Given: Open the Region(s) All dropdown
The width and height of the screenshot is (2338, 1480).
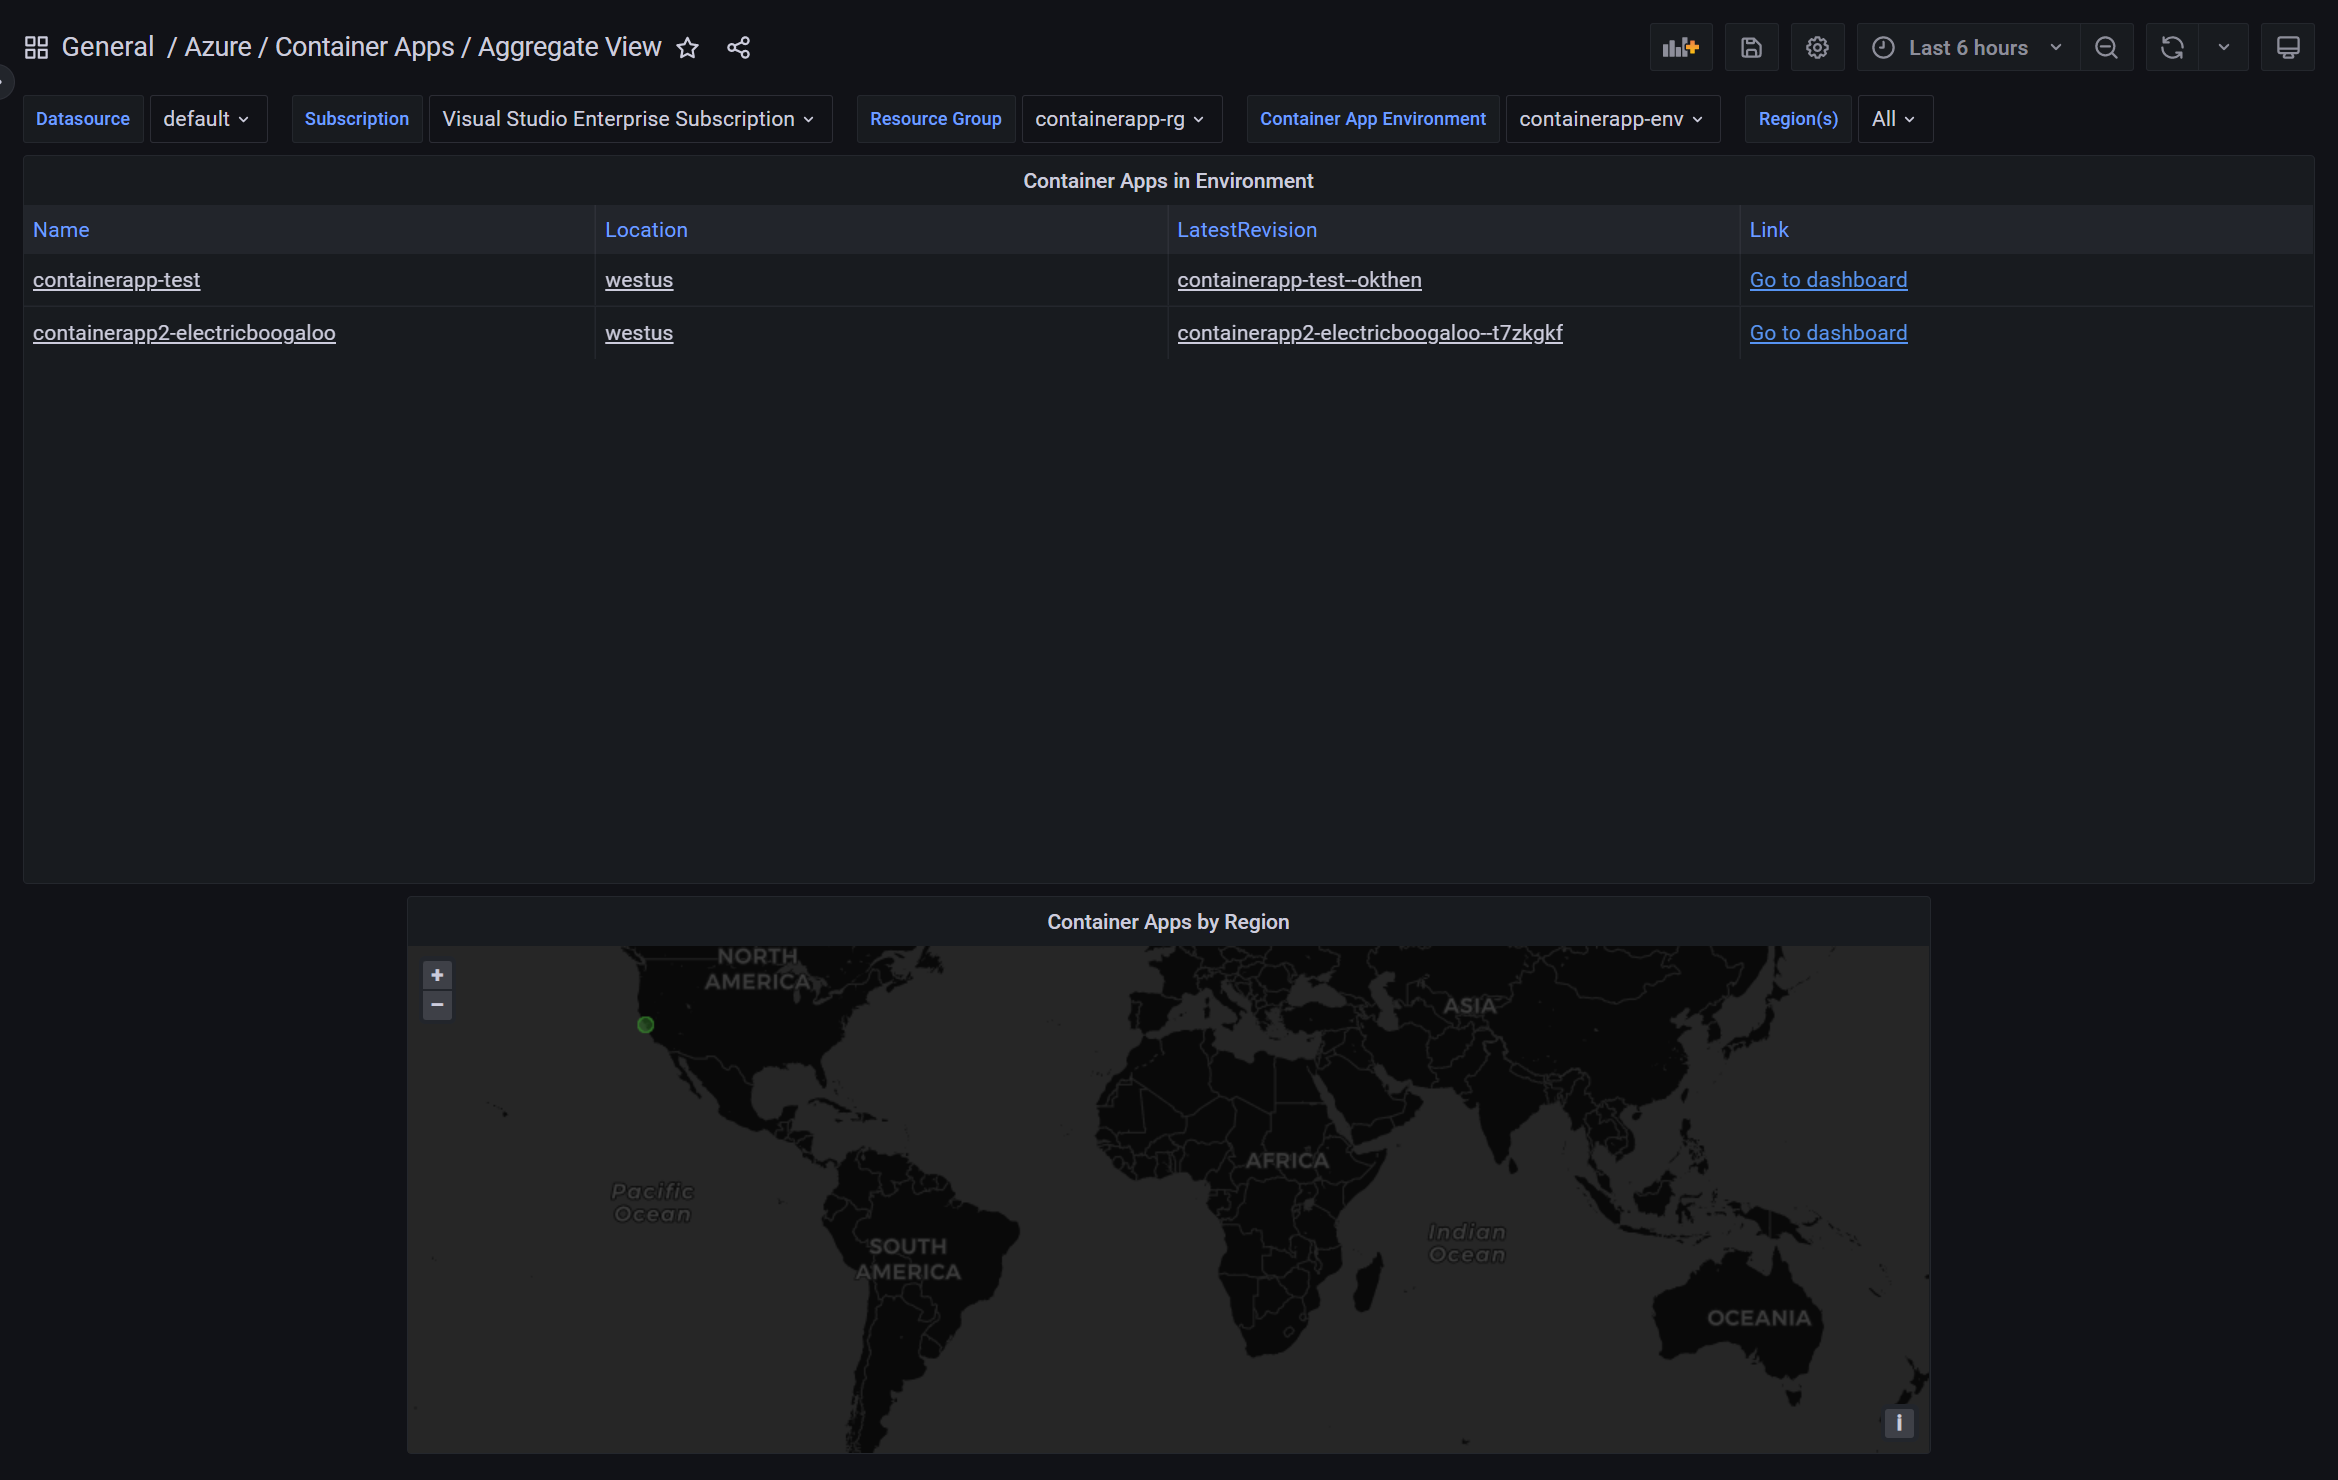Looking at the screenshot, I should pos(1894,119).
